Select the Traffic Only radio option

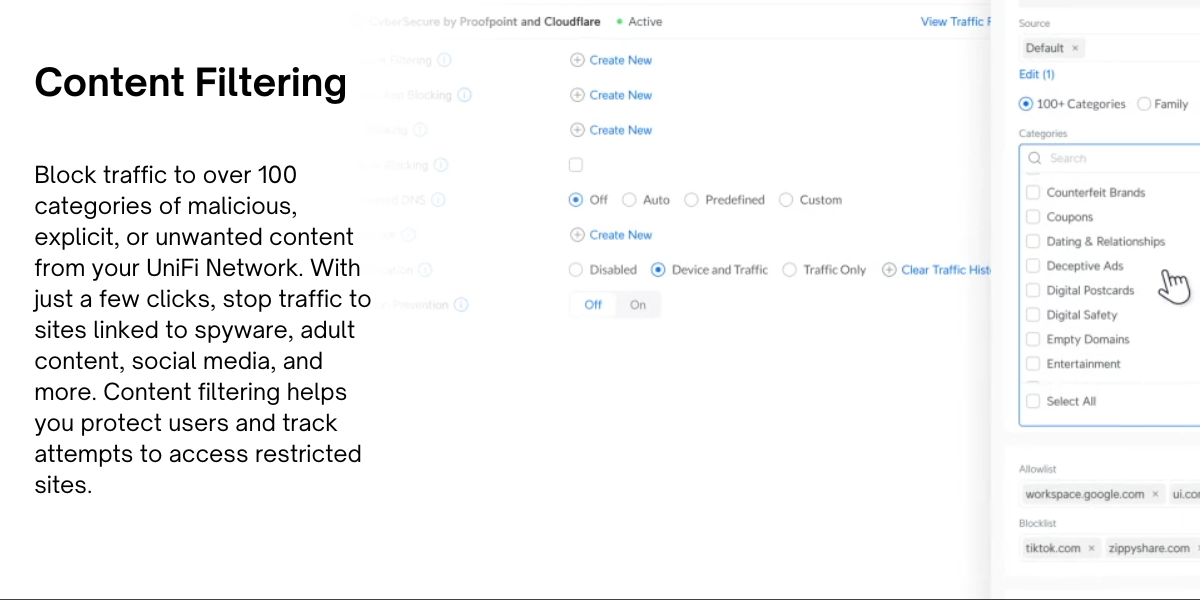790,270
